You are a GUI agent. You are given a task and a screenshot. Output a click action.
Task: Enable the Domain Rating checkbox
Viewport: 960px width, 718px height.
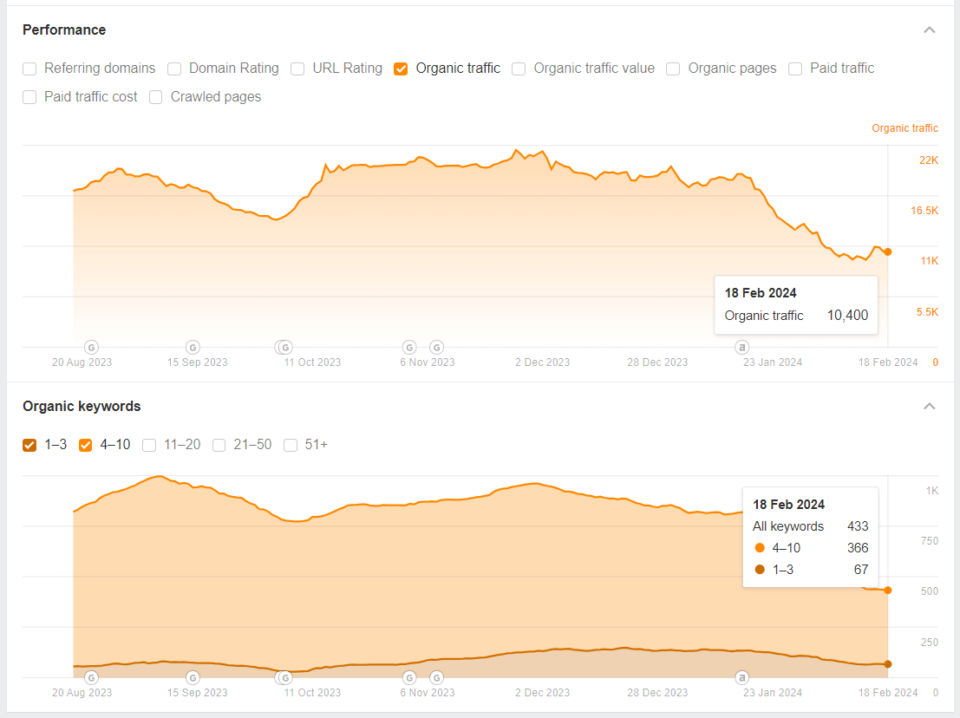pos(174,69)
